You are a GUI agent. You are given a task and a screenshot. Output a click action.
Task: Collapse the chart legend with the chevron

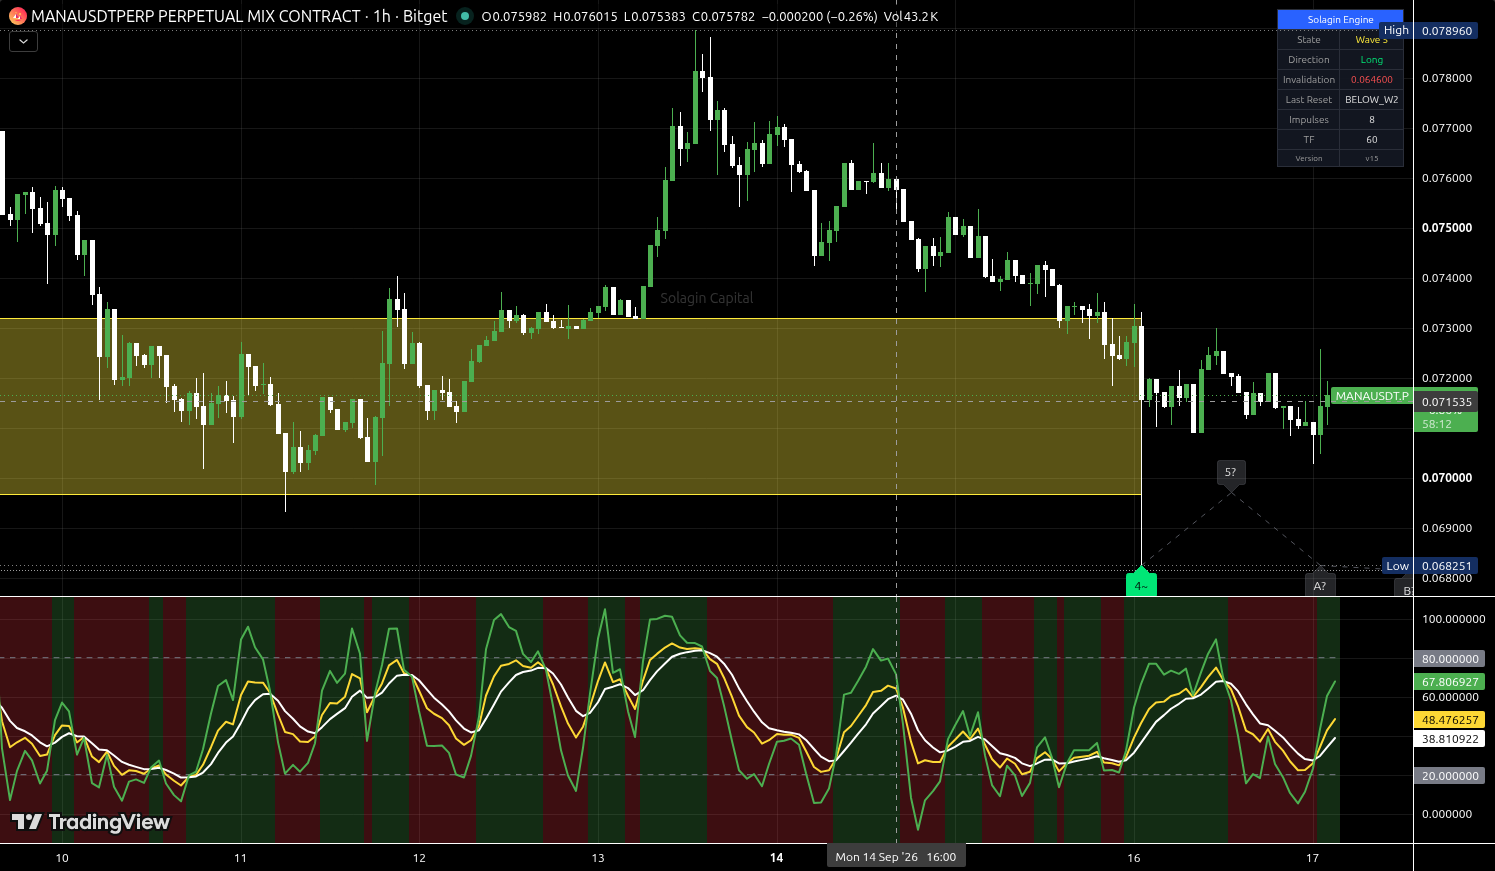click(23, 42)
